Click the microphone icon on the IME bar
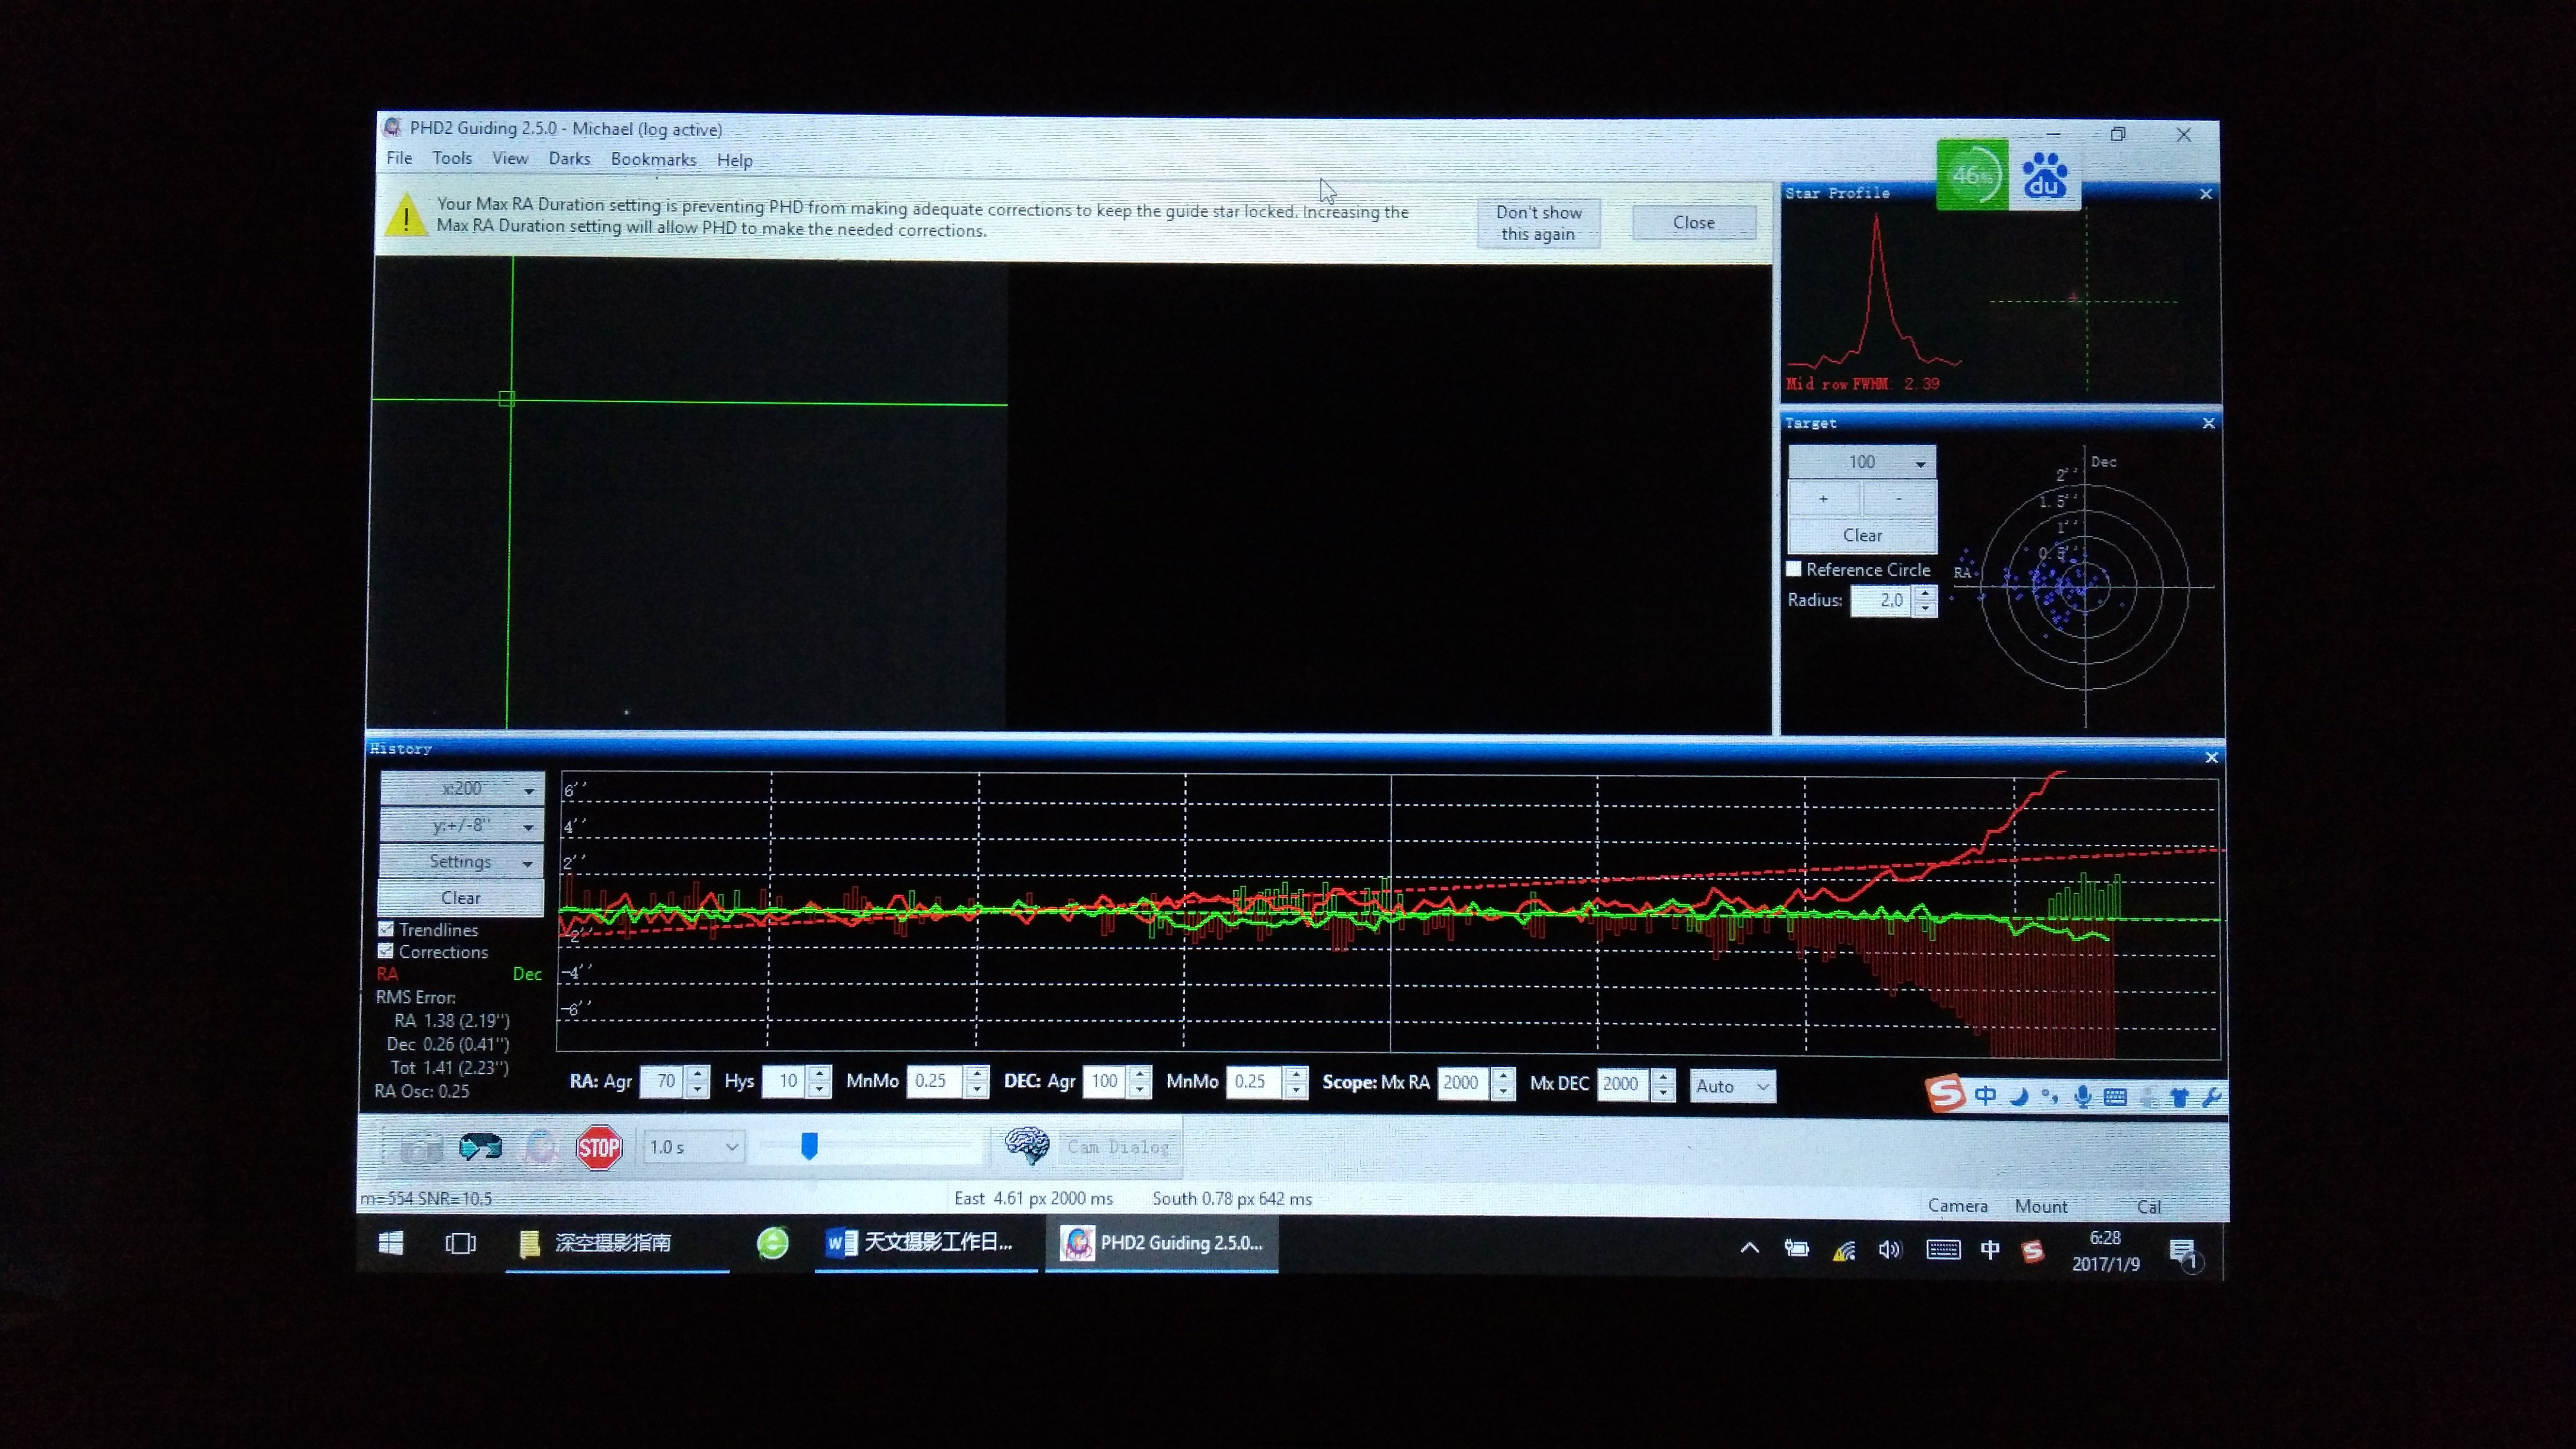2576x1449 pixels. point(2082,1097)
